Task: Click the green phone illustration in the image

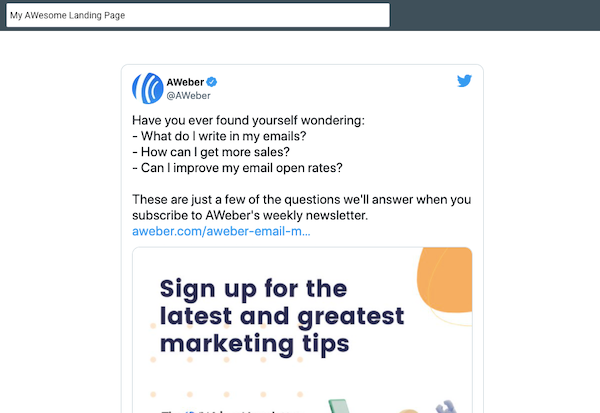Action: point(338,406)
